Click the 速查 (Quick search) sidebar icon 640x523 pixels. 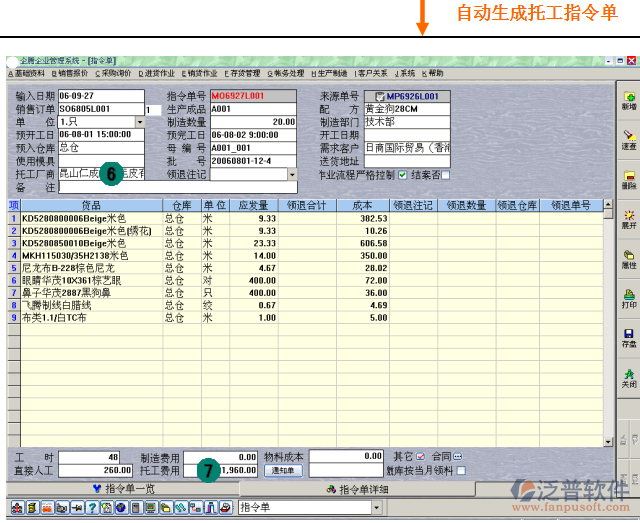click(x=628, y=140)
